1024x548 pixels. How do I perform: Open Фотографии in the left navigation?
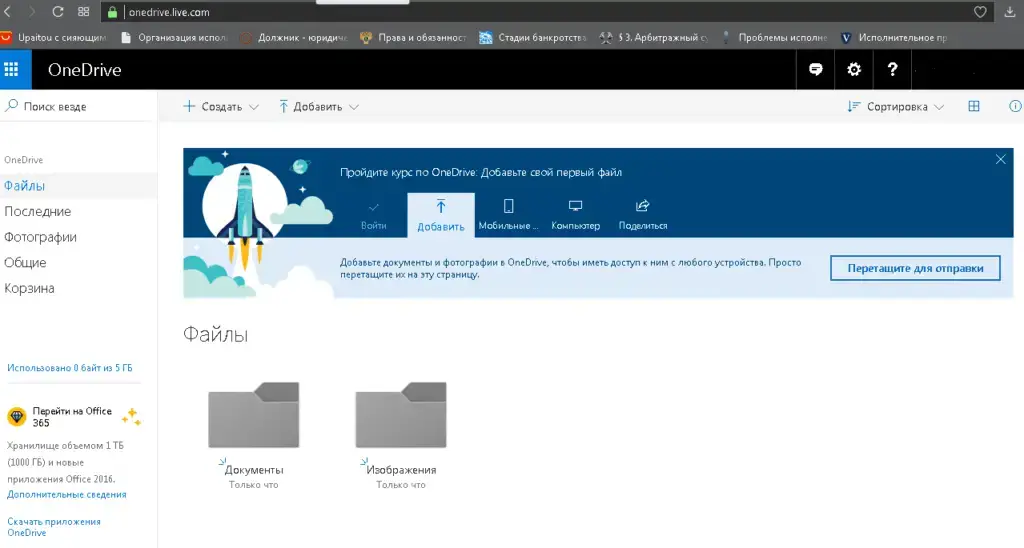tap(40, 238)
